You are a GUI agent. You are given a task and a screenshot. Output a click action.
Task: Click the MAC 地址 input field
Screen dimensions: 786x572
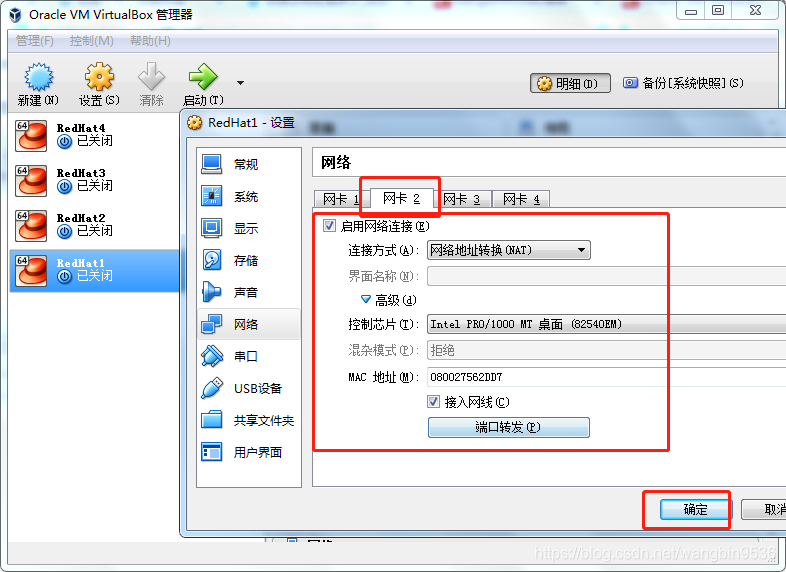(x=607, y=377)
